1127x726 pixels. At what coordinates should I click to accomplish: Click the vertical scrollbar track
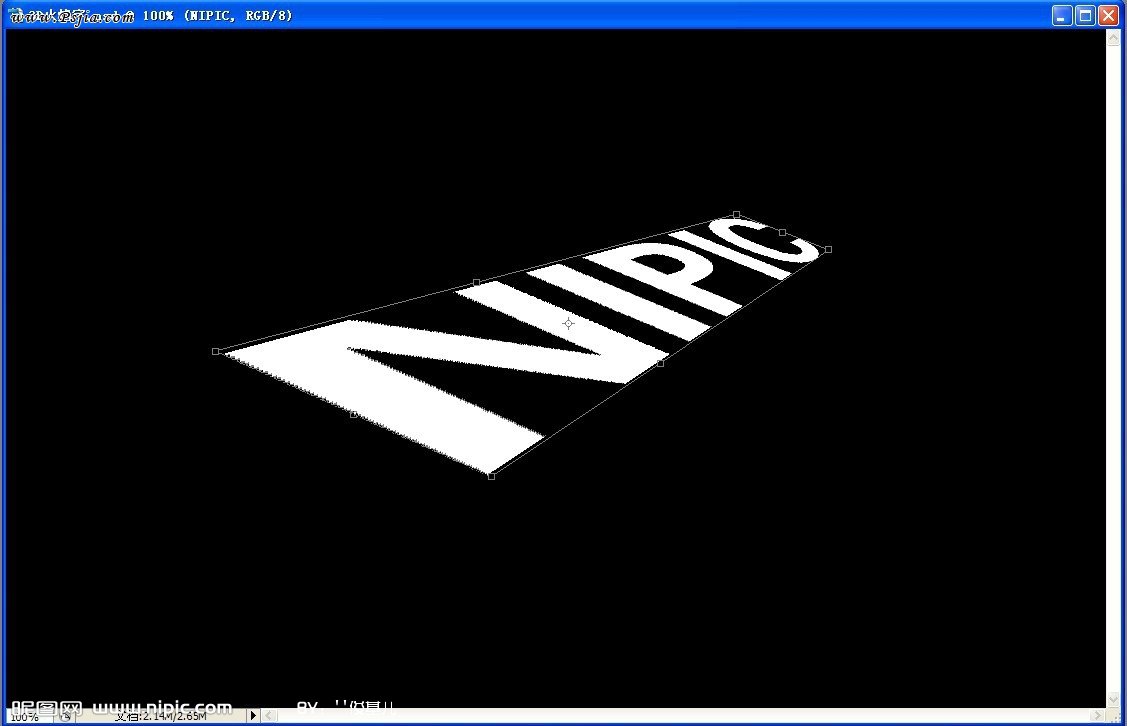pyautogui.click(x=1113, y=368)
